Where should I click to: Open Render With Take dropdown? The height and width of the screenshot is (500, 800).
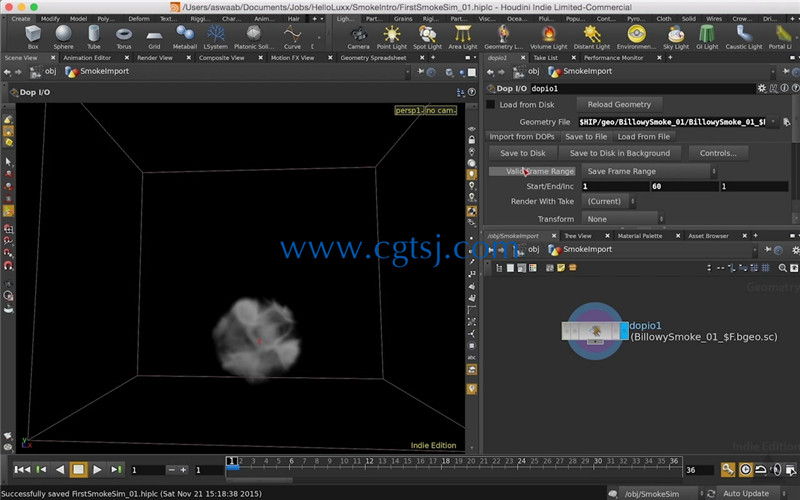point(609,201)
